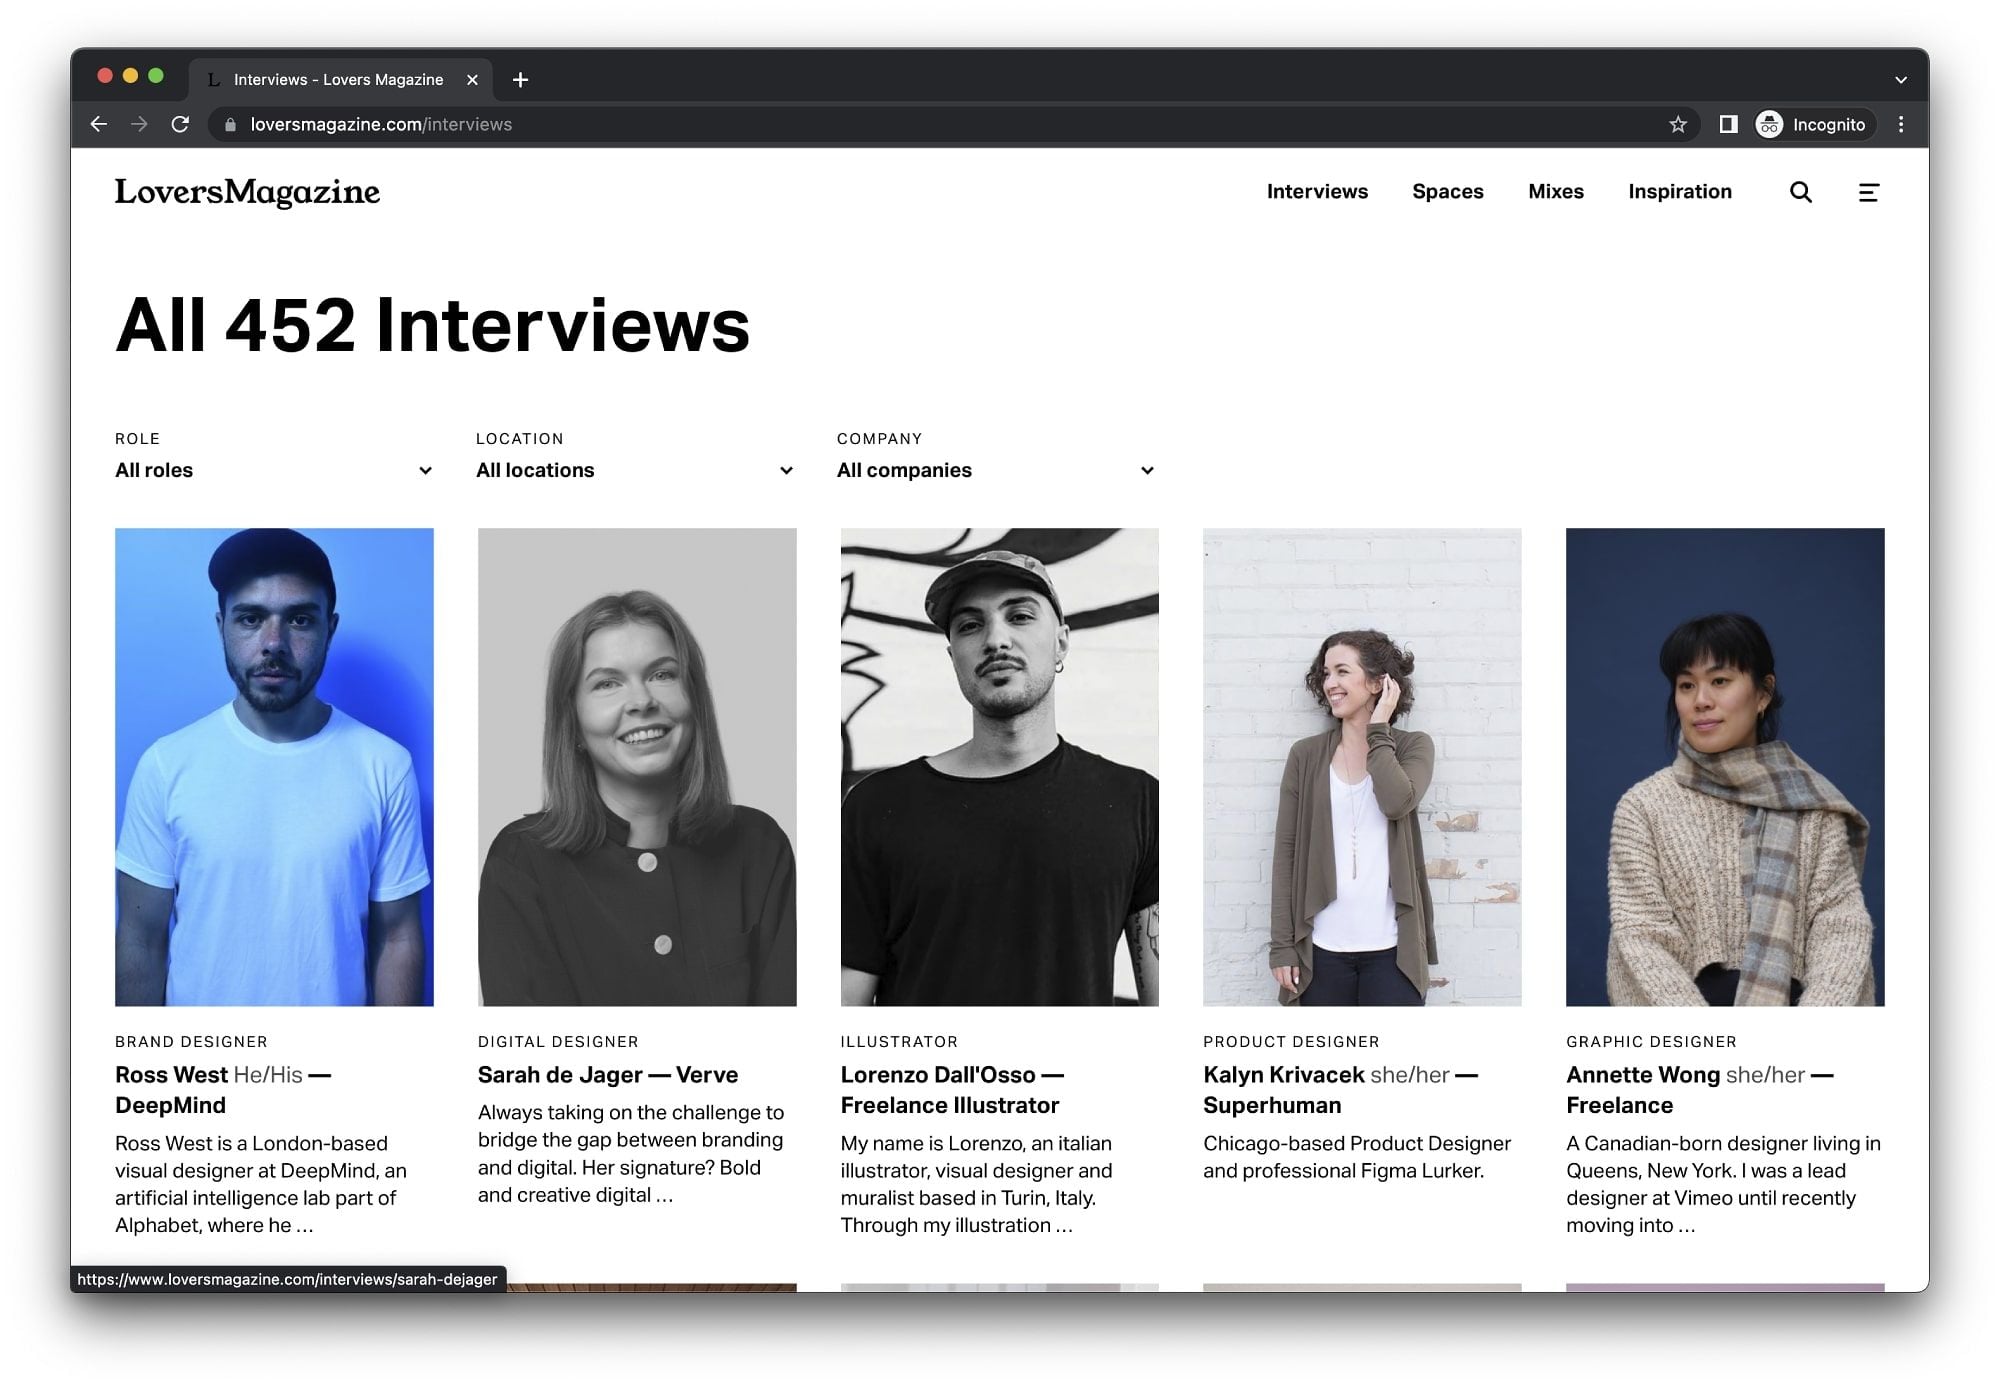The image size is (2000, 1386).
Task: Open the search icon on Lovers Magazine
Action: pyautogui.click(x=1800, y=192)
